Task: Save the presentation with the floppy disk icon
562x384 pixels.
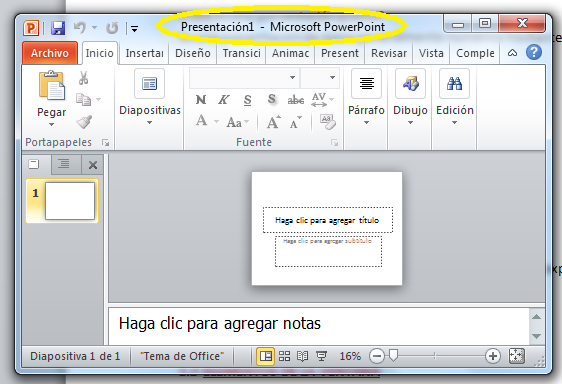Action: pos(58,28)
